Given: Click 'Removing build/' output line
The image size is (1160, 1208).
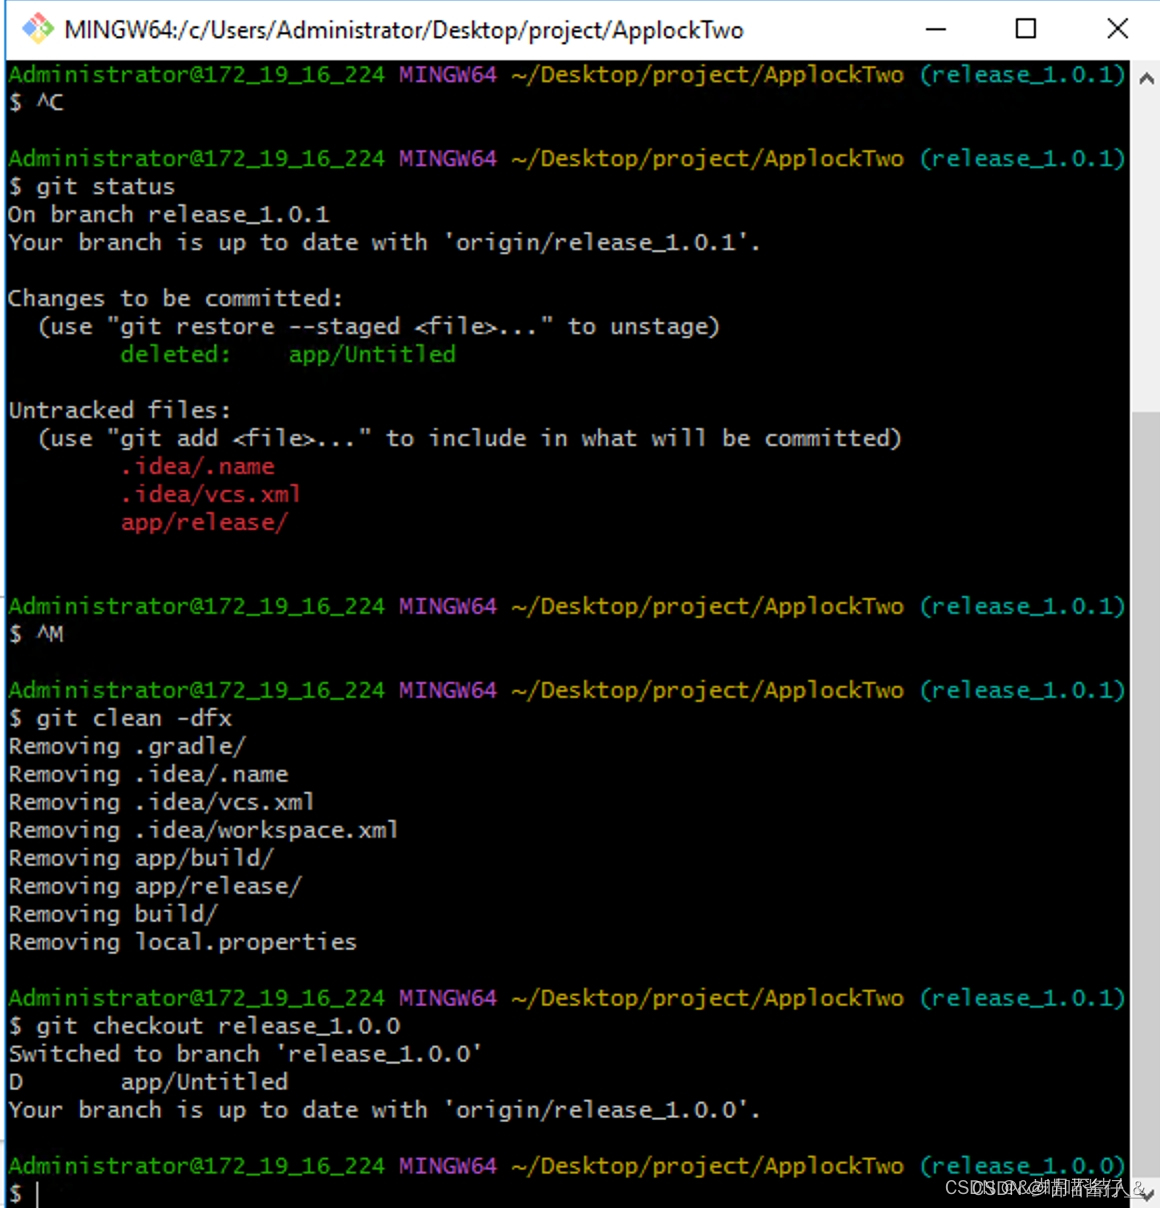Looking at the screenshot, I should tap(113, 915).
